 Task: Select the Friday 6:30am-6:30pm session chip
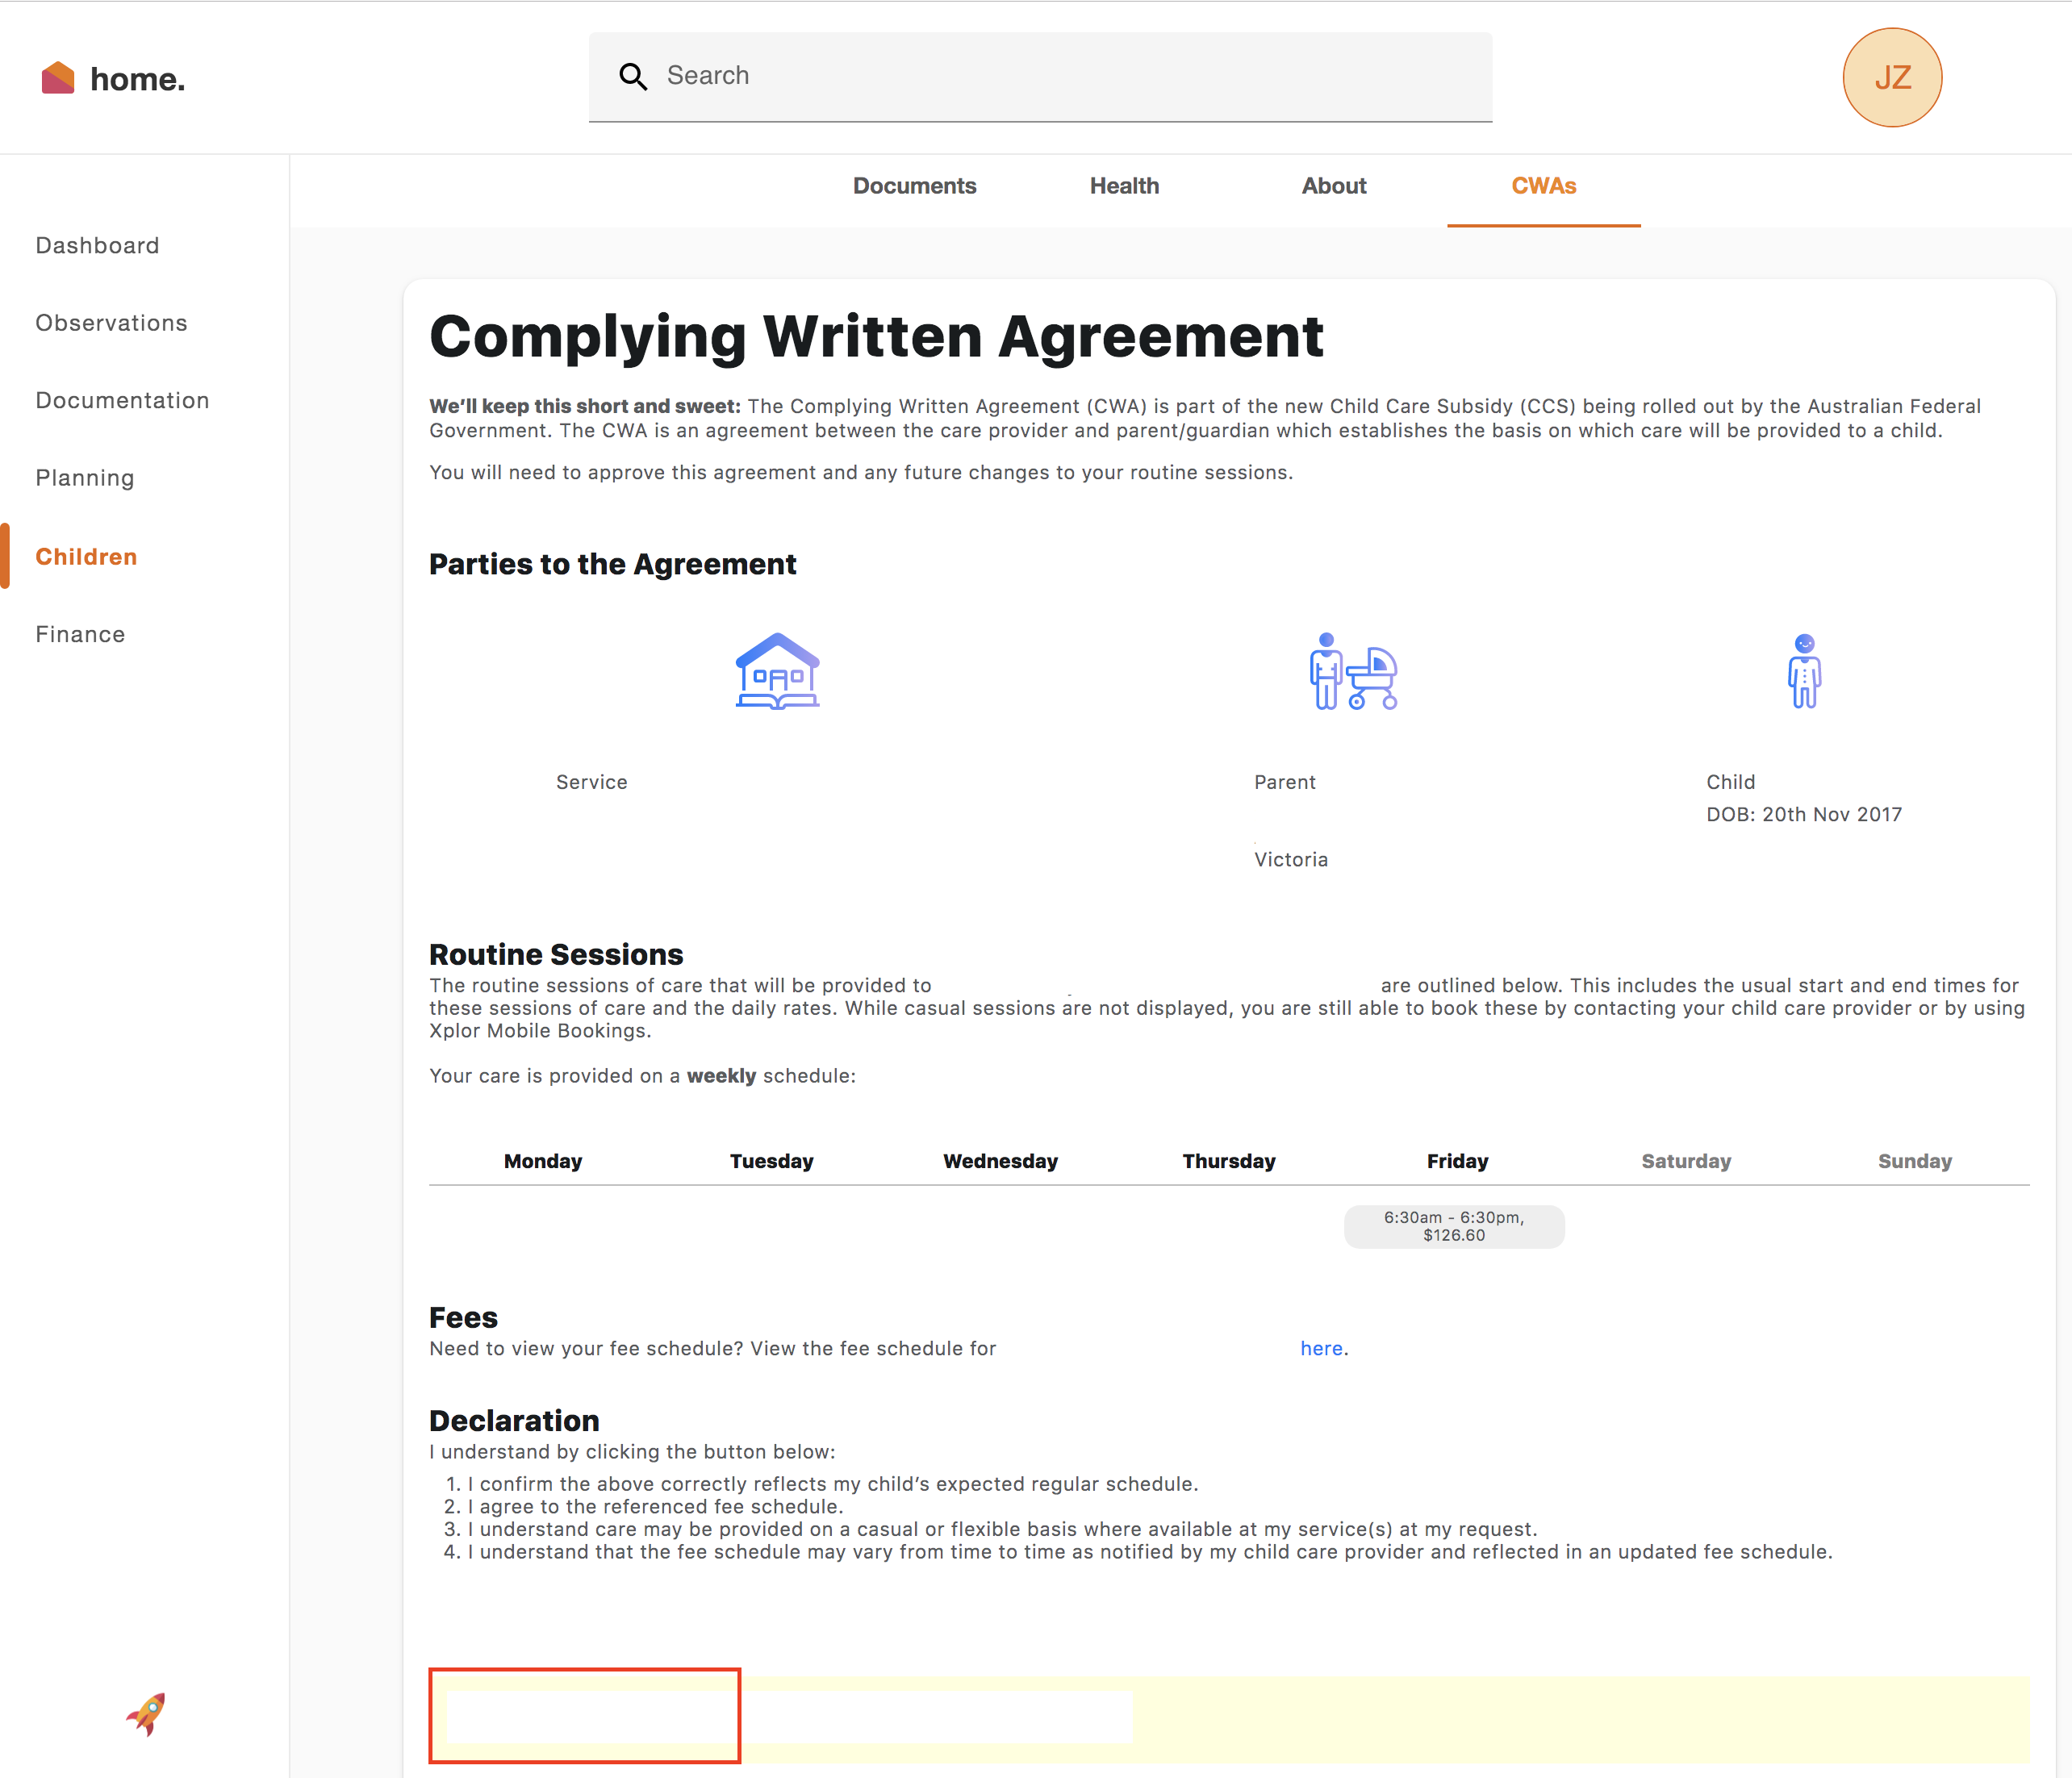(1453, 1226)
